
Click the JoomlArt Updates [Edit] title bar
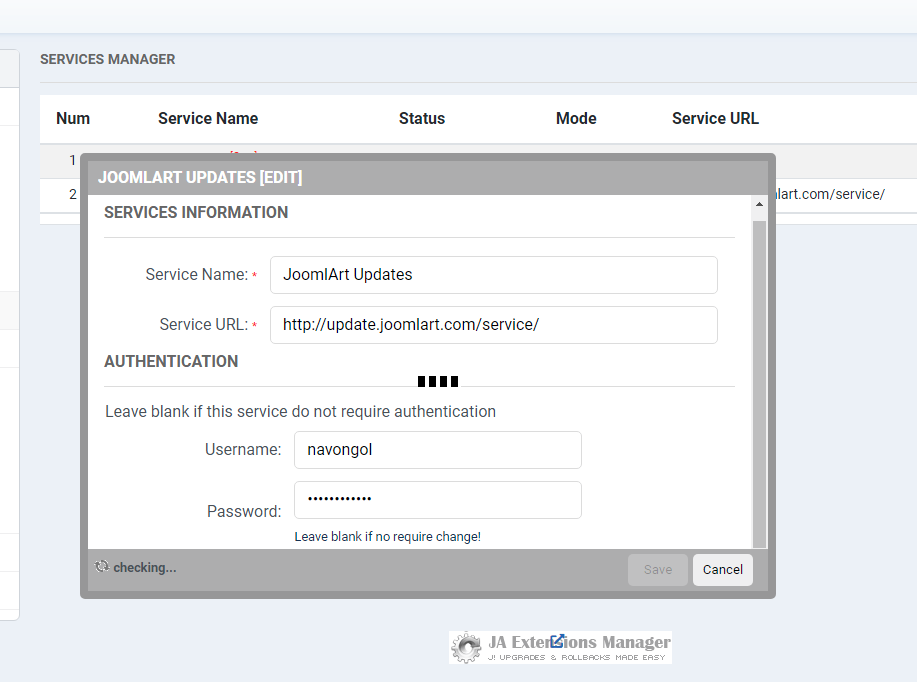[x=427, y=177]
